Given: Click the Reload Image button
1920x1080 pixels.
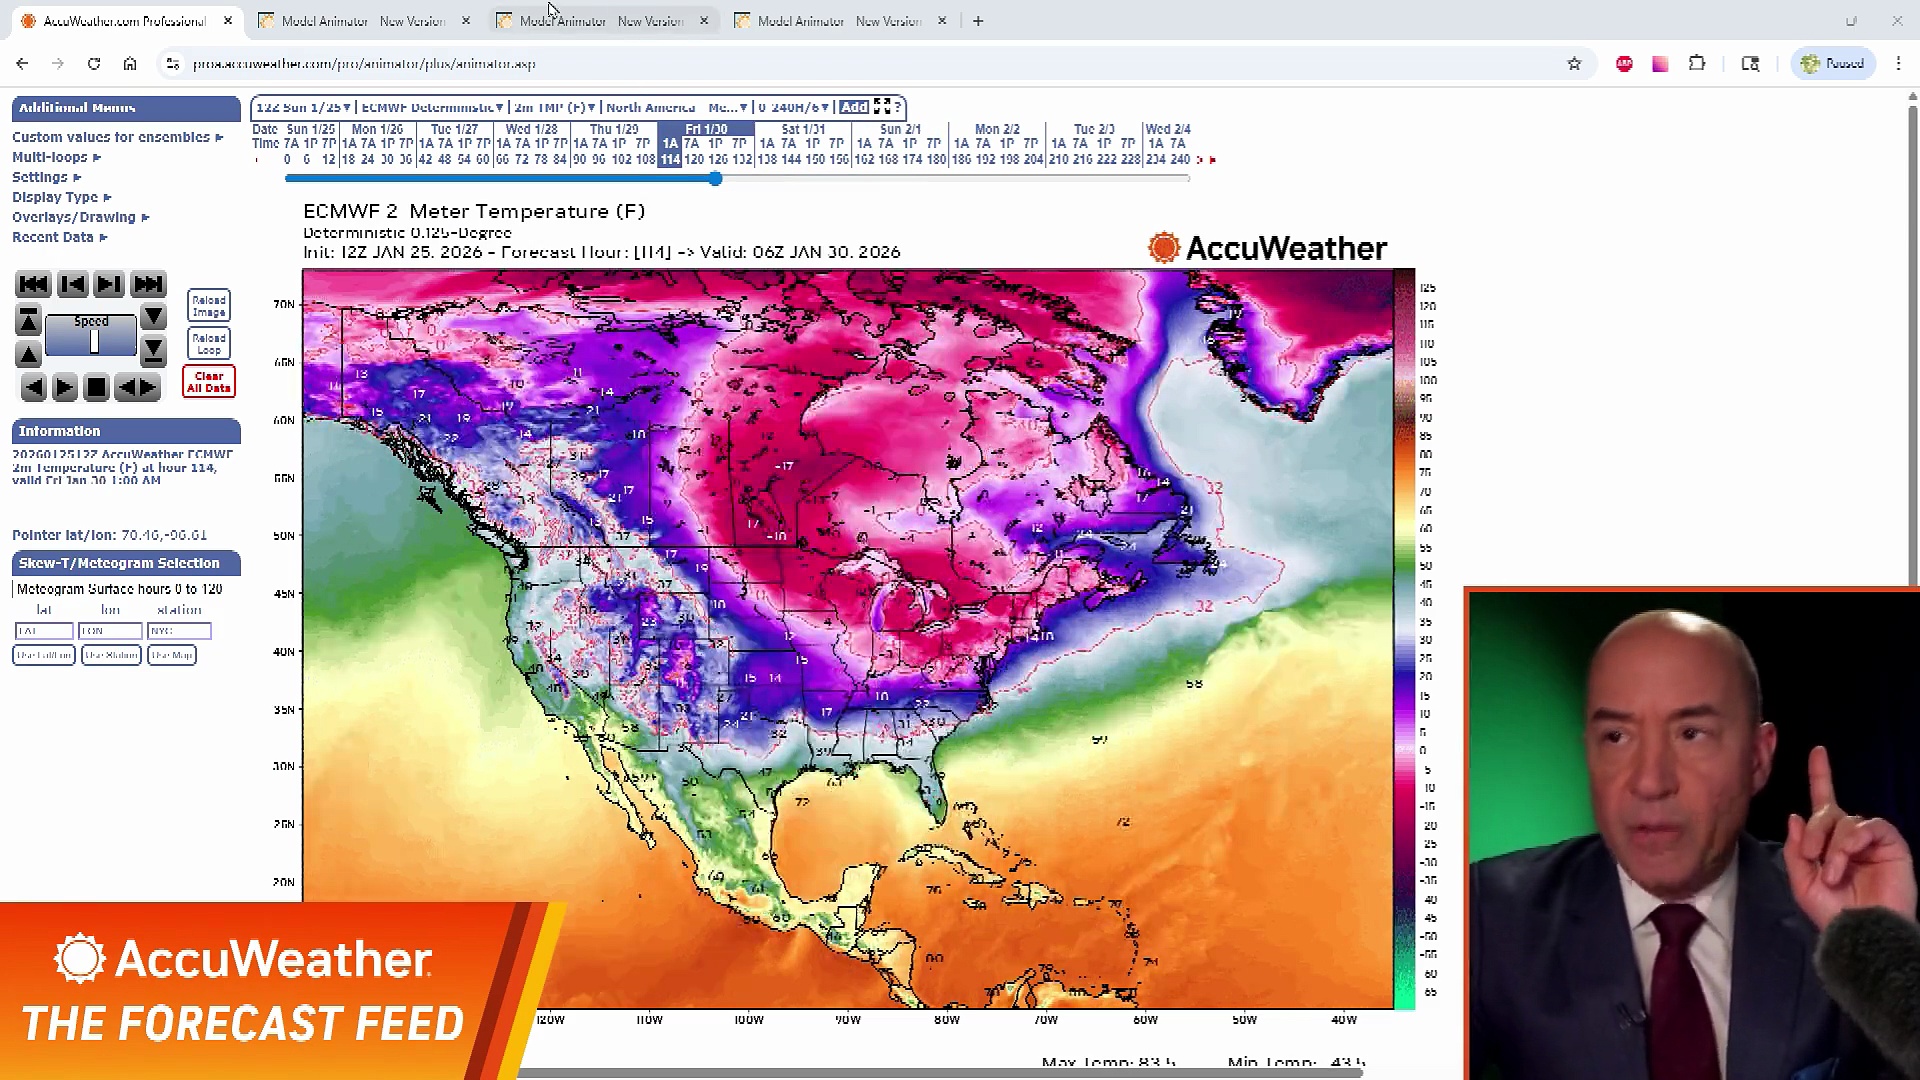Looking at the screenshot, I should [x=208, y=305].
